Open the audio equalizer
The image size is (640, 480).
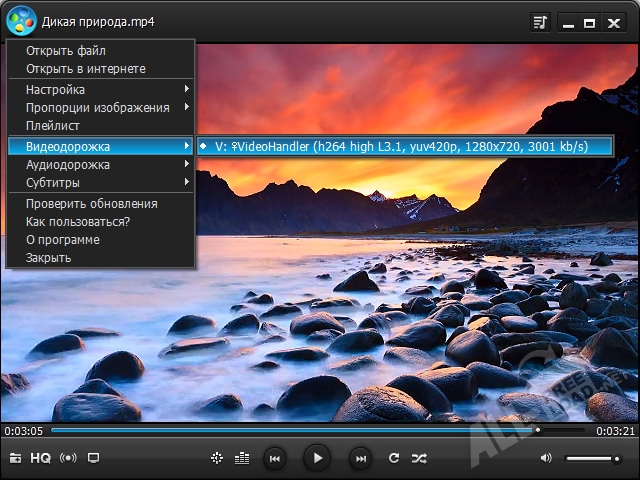(242, 458)
